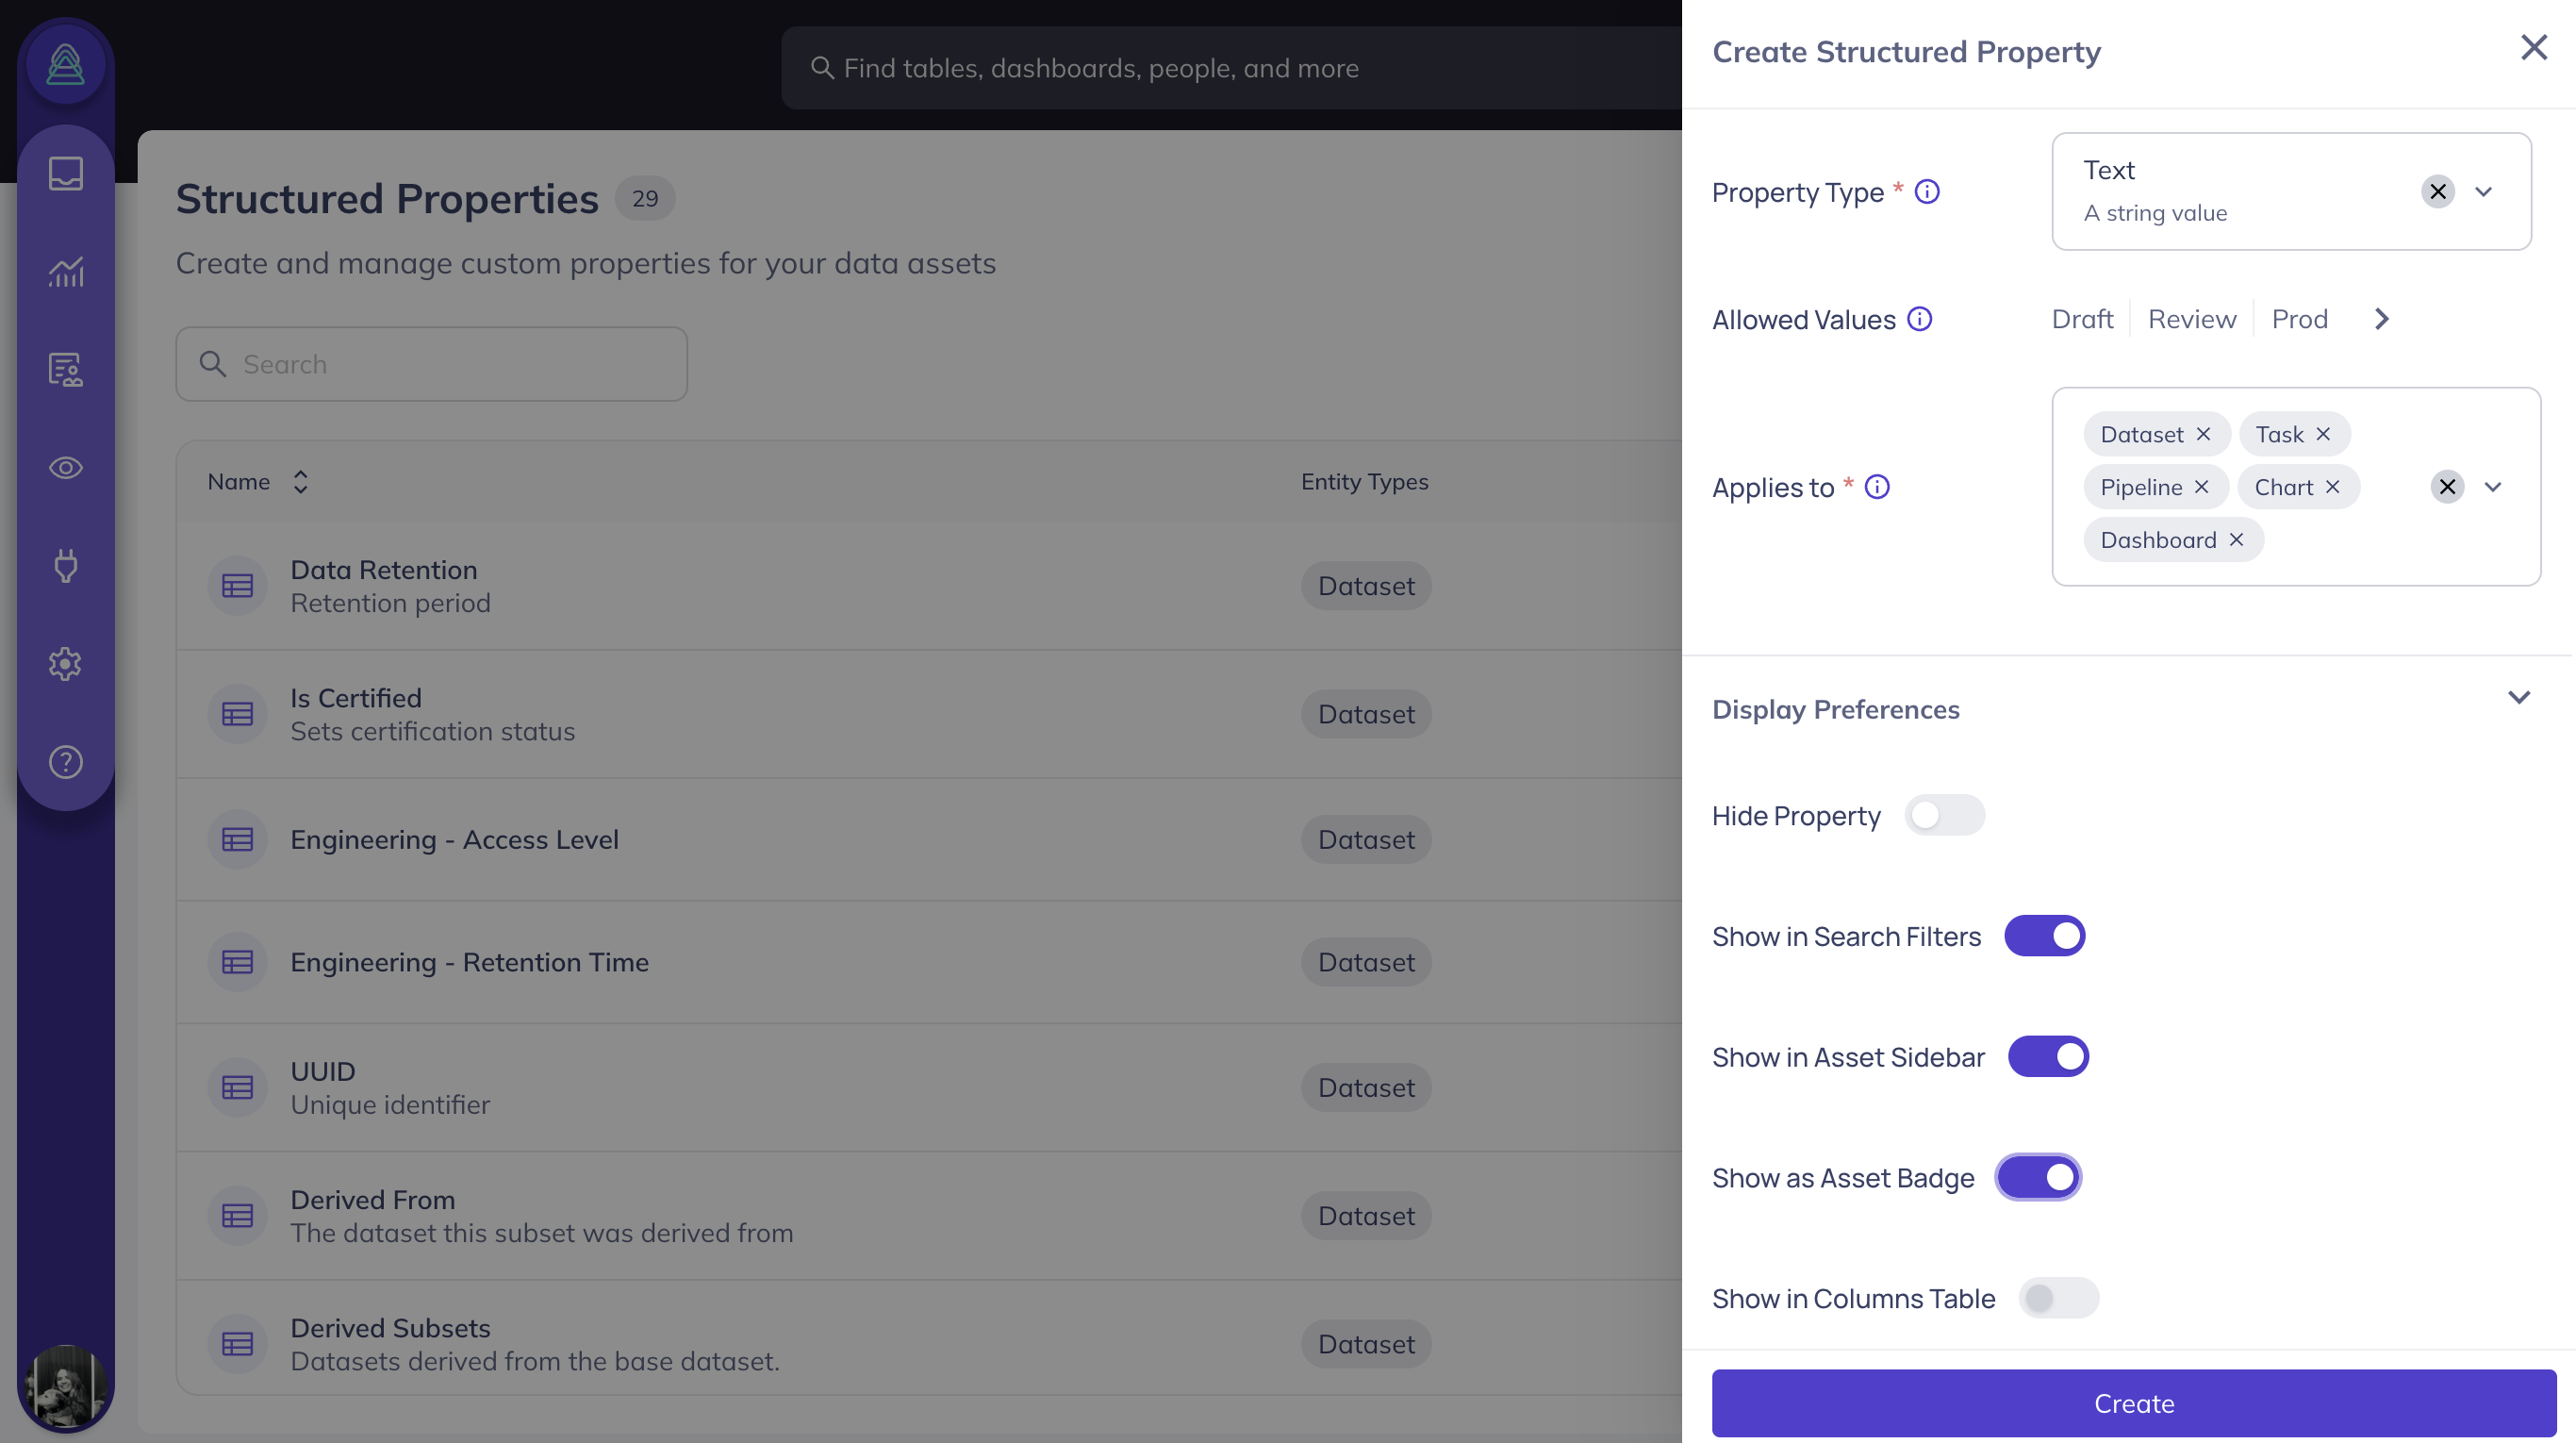Screen dimensions: 2576x1443
Task: Click the user profile avatar thumbnail
Action: click(66, 1385)
